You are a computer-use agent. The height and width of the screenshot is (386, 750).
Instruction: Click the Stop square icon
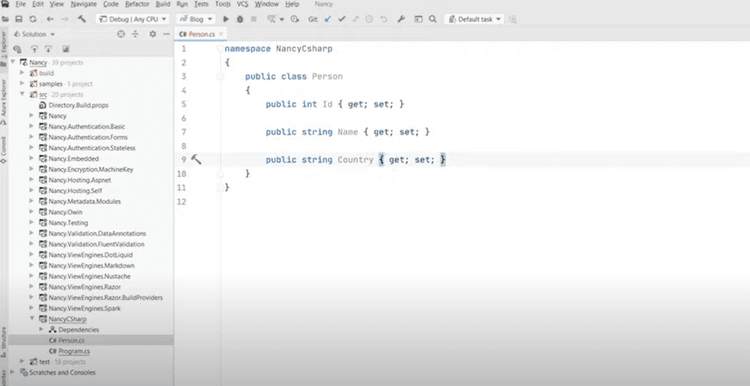pos(254,20)
